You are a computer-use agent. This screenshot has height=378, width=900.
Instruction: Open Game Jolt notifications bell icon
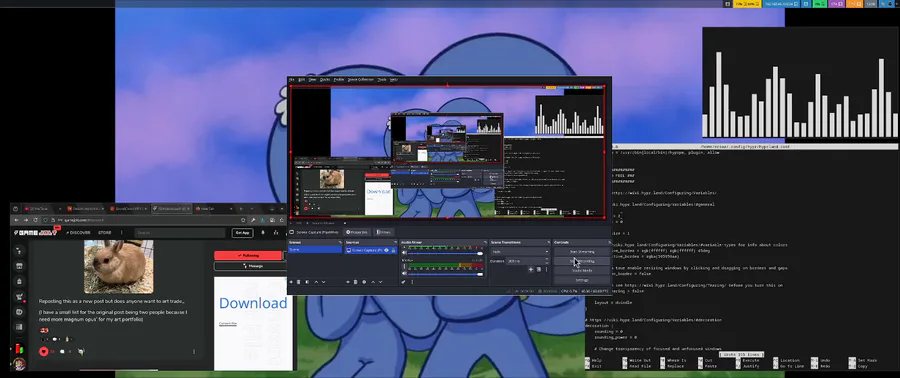[263, 233]
